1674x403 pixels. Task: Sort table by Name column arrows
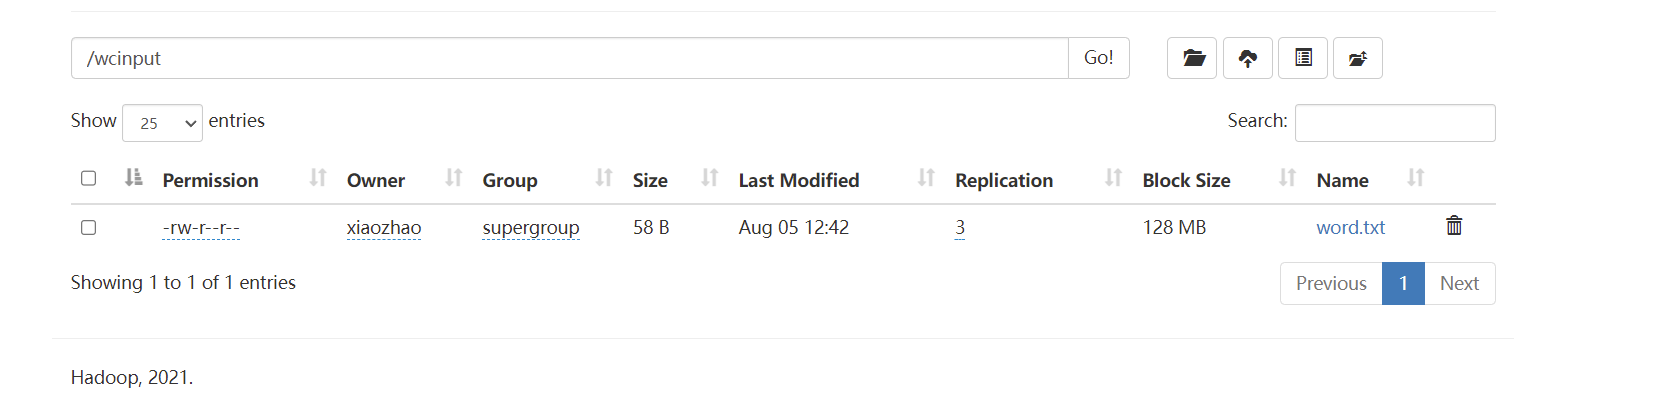tap(1415, 178)
